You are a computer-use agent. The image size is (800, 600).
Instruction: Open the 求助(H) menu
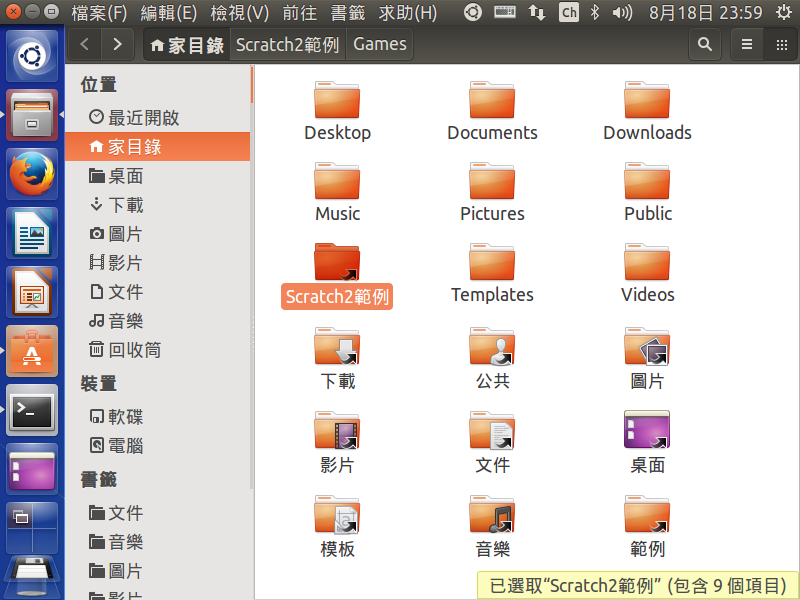pyautogui.click(x=408, y=13)
